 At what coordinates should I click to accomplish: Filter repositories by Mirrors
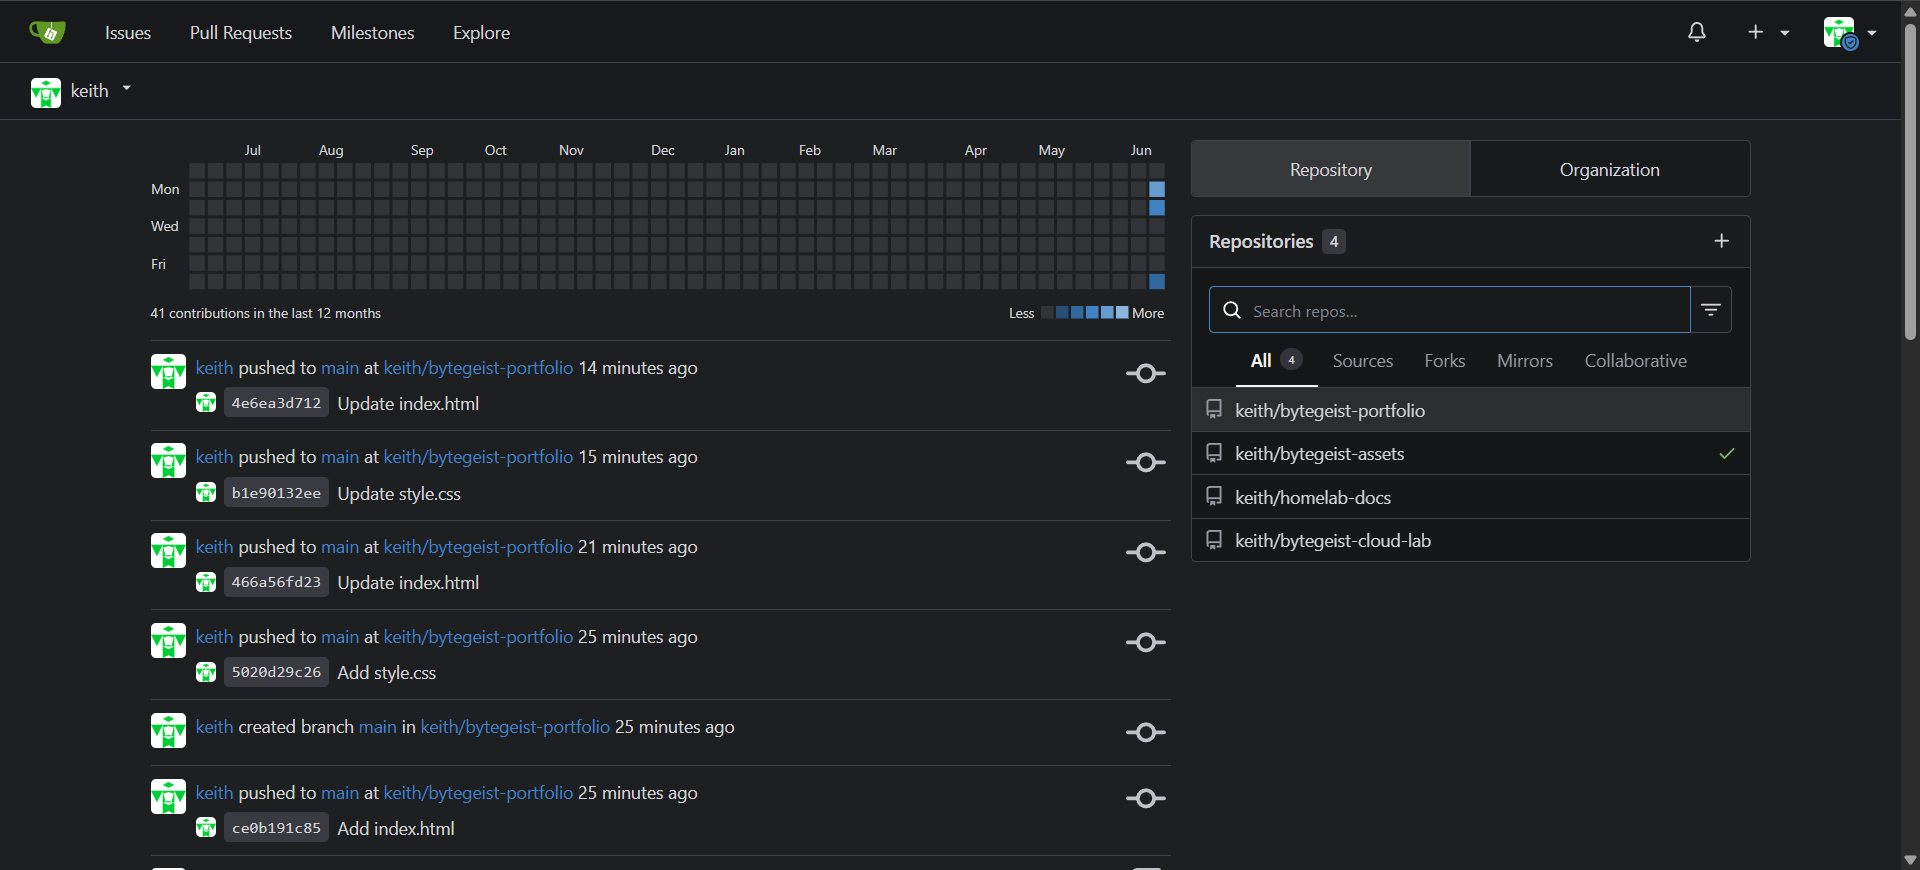(1525, 361)
